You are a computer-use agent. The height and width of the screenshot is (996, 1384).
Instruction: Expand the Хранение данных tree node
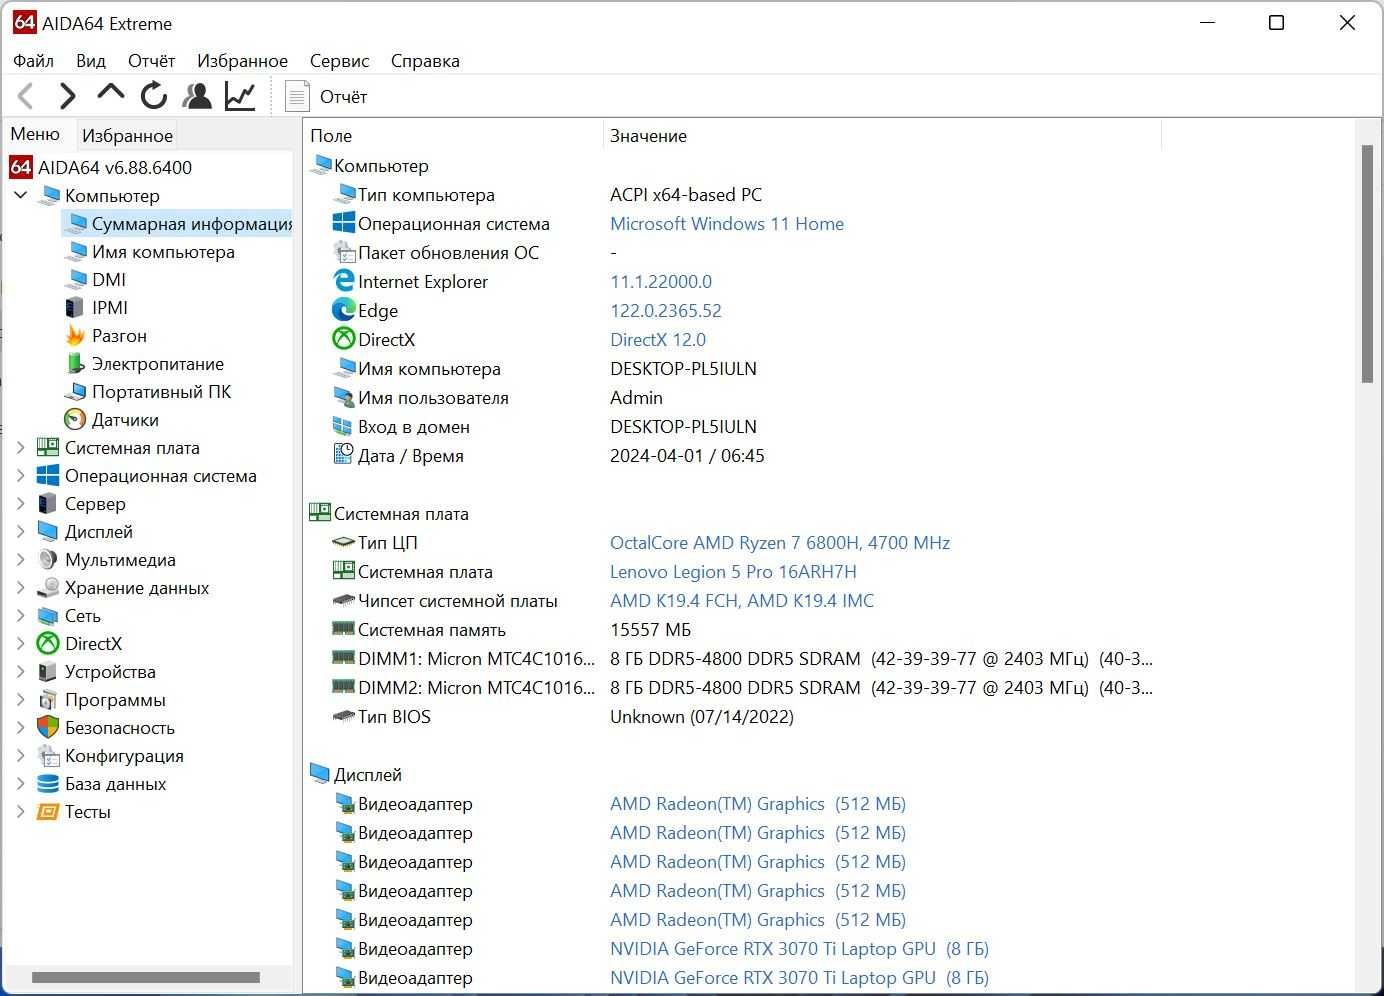coord(20,588)
